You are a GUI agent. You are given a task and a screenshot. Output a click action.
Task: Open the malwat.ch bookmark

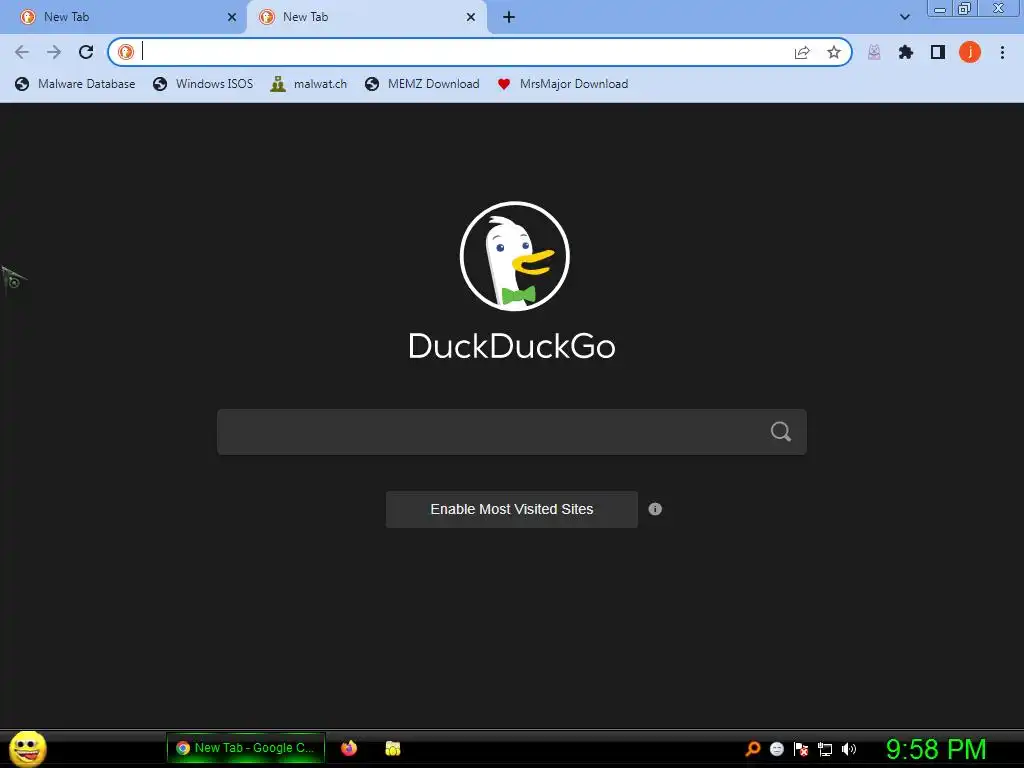coord(309,84)
